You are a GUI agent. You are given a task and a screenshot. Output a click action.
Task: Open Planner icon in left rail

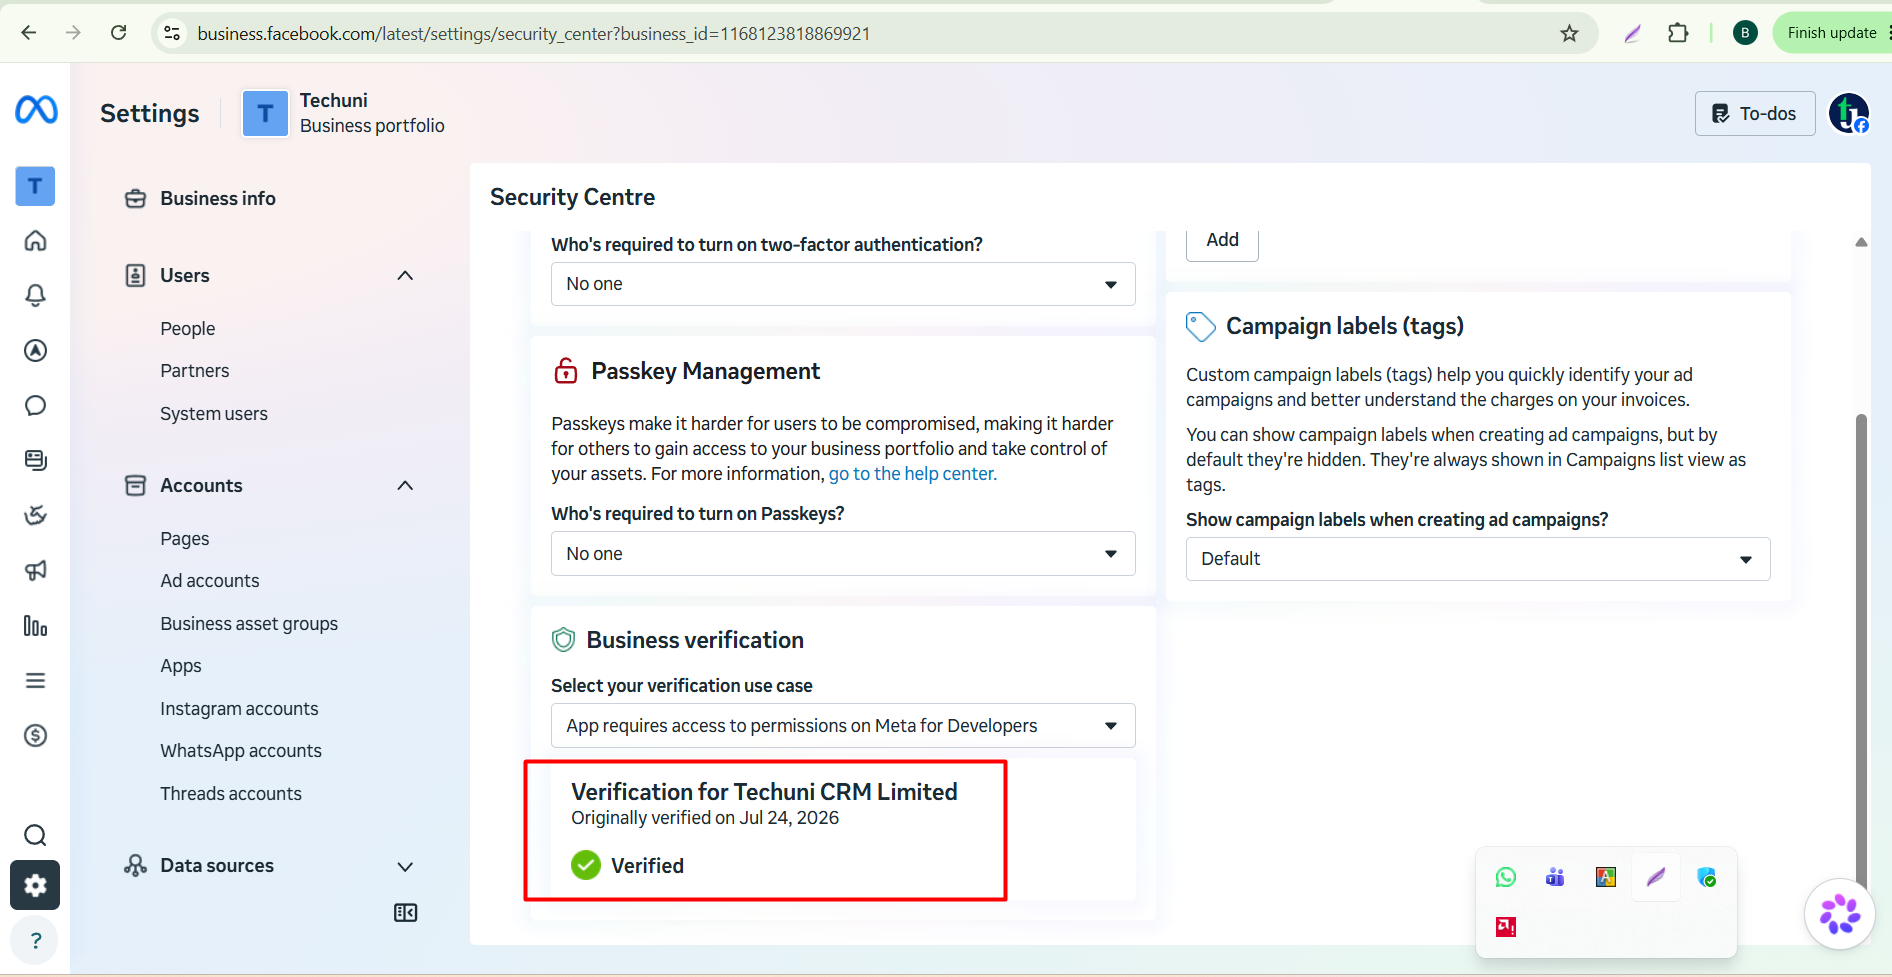coord(35,515)
